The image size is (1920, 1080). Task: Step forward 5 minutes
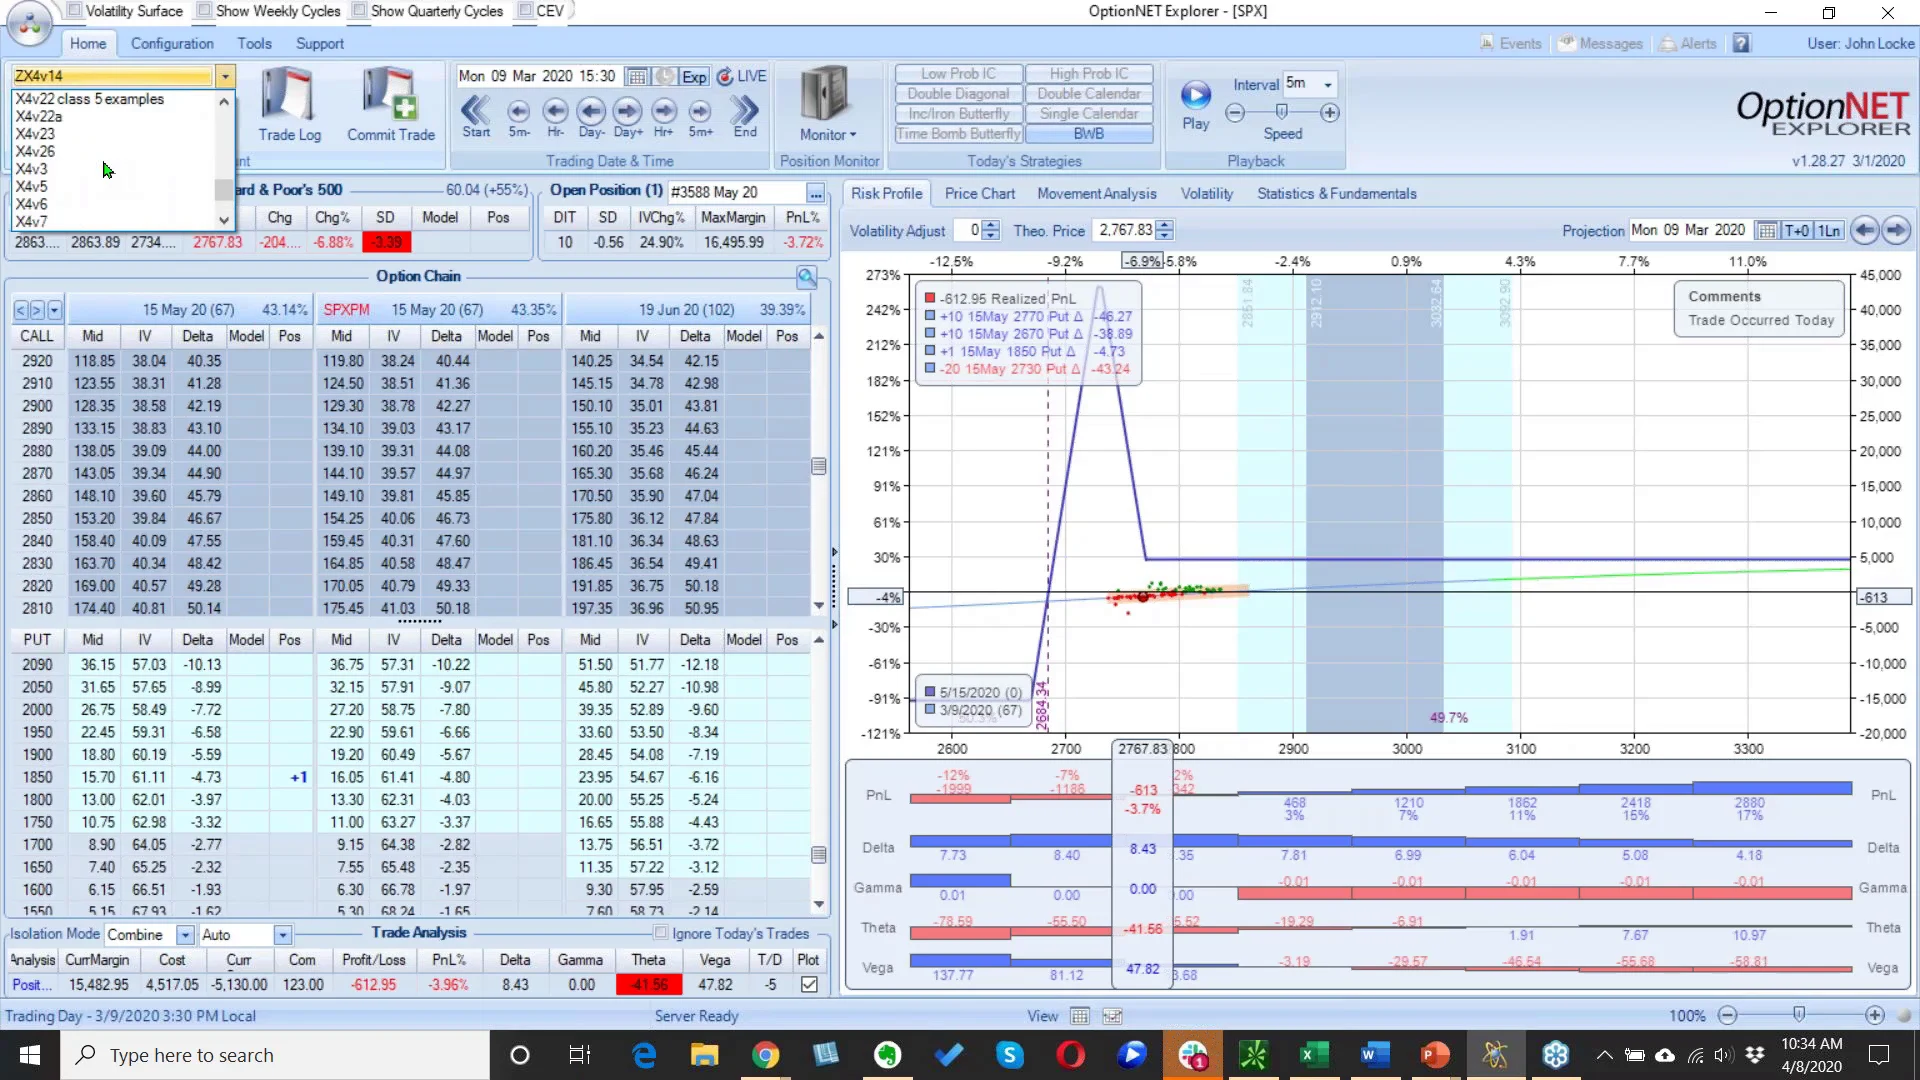click(700, 116)
